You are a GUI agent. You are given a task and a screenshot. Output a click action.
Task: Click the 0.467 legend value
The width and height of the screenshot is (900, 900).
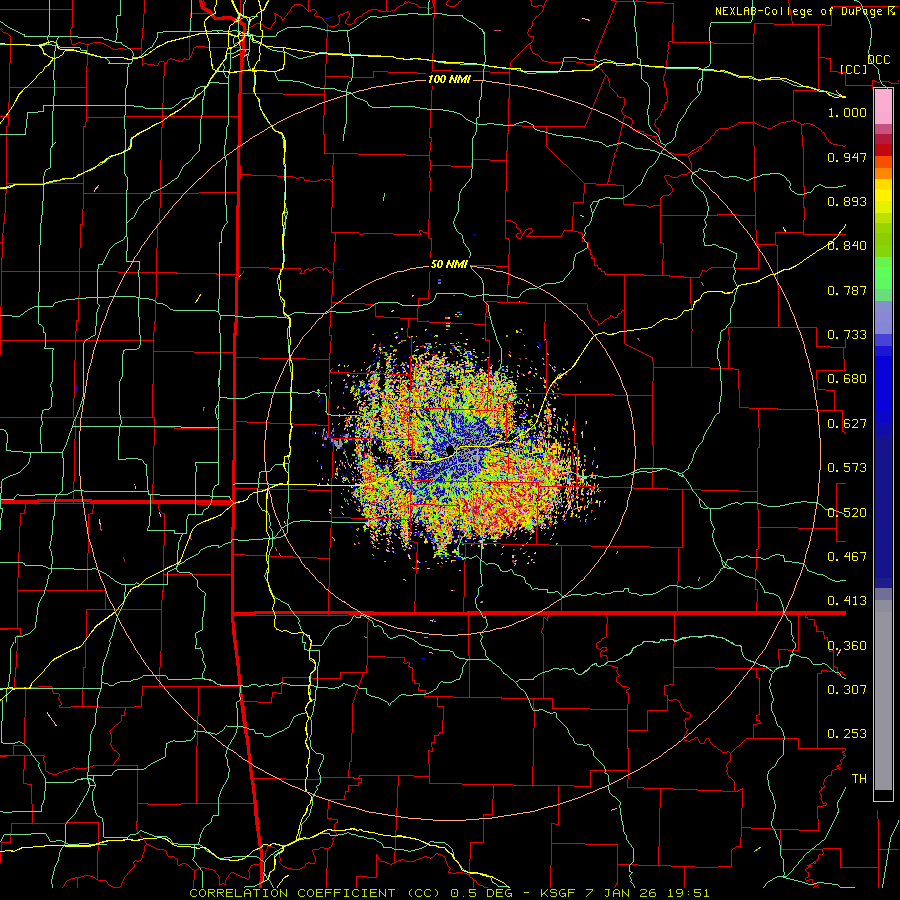click(x=847, y=557)
